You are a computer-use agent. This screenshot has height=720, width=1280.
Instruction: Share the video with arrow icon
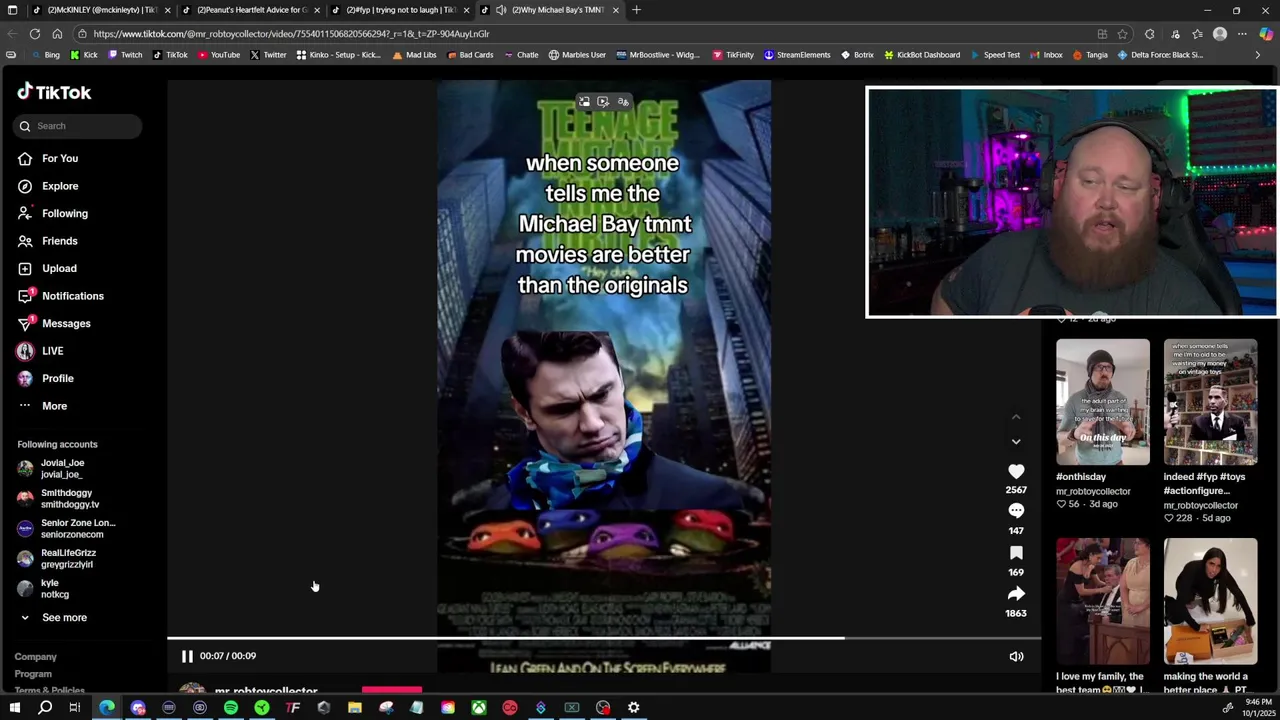(1016, 594)
